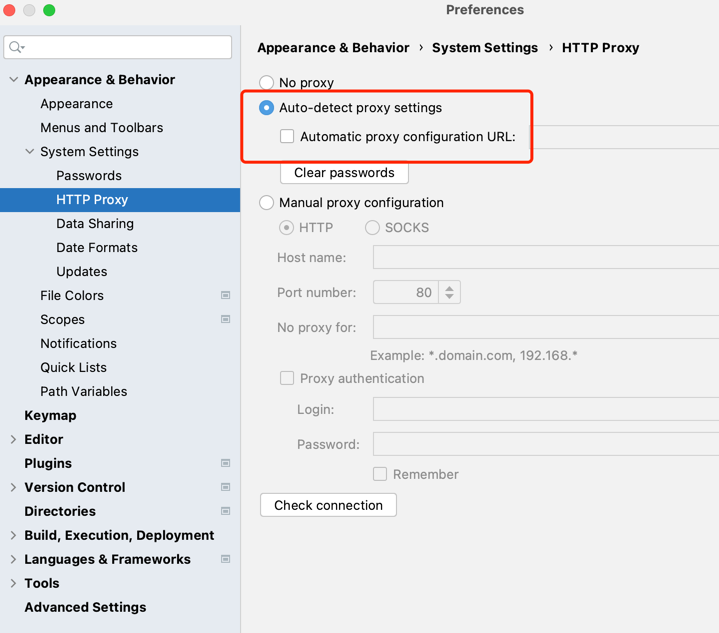The height and width of the screenshot is (633, 719).
Task: Open the Scopes settings page
Action: pos(62,319)
